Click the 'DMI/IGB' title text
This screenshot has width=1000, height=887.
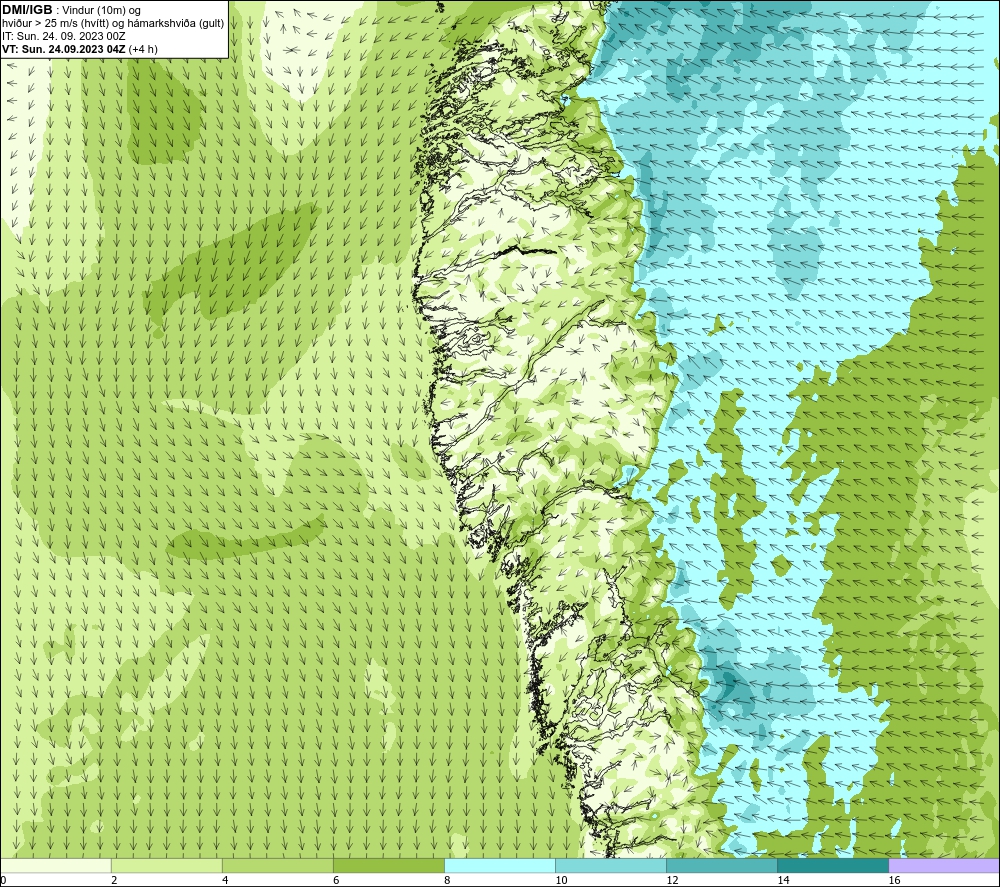(x=27, y=10)
